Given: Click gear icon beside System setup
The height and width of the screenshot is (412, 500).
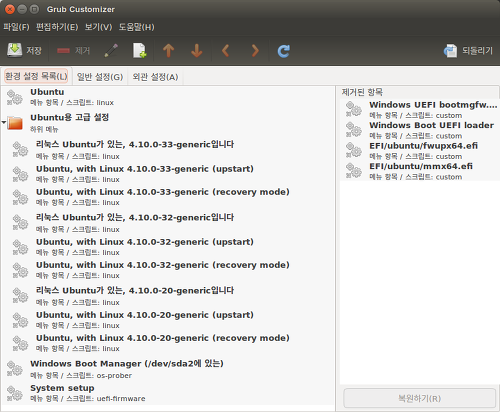Looking at the screenshot, I should click(x=15, y=393).
